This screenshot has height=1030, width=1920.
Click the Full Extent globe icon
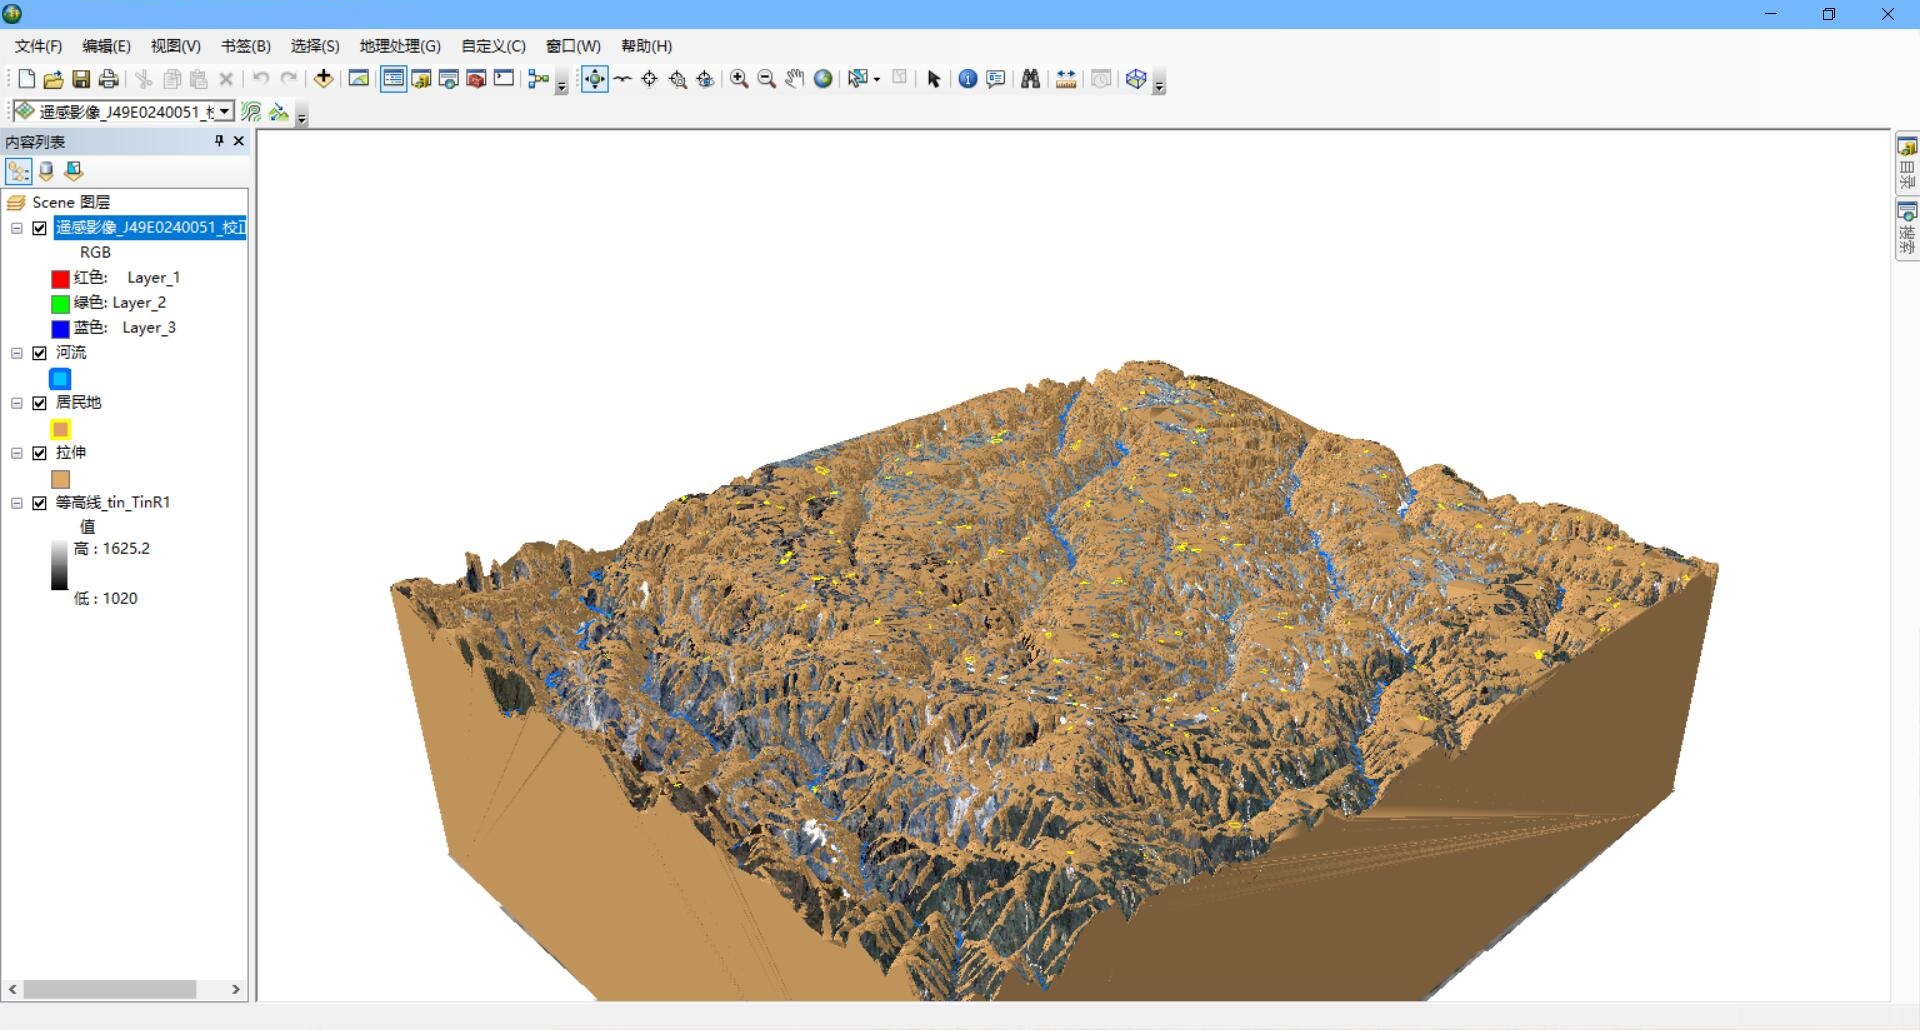(x=822, y=79)
